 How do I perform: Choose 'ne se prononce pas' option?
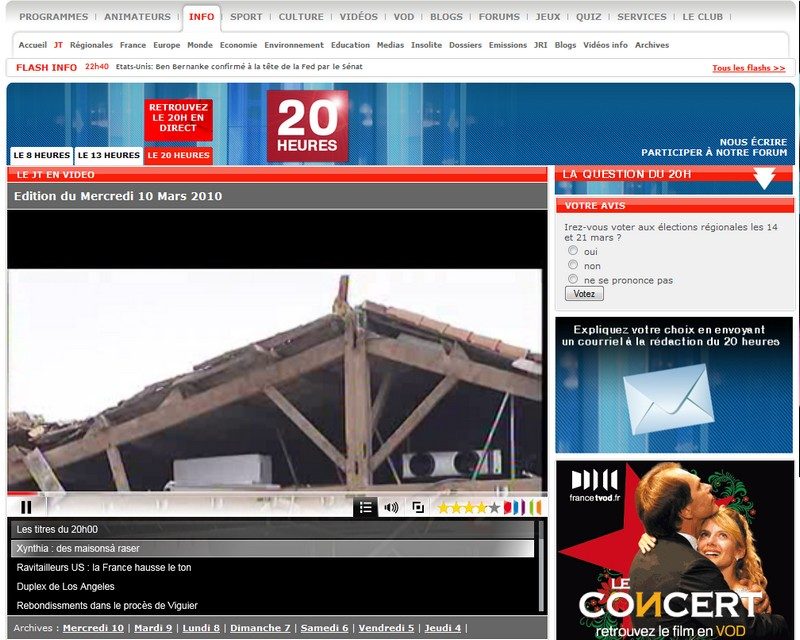(x=573, y=279)
